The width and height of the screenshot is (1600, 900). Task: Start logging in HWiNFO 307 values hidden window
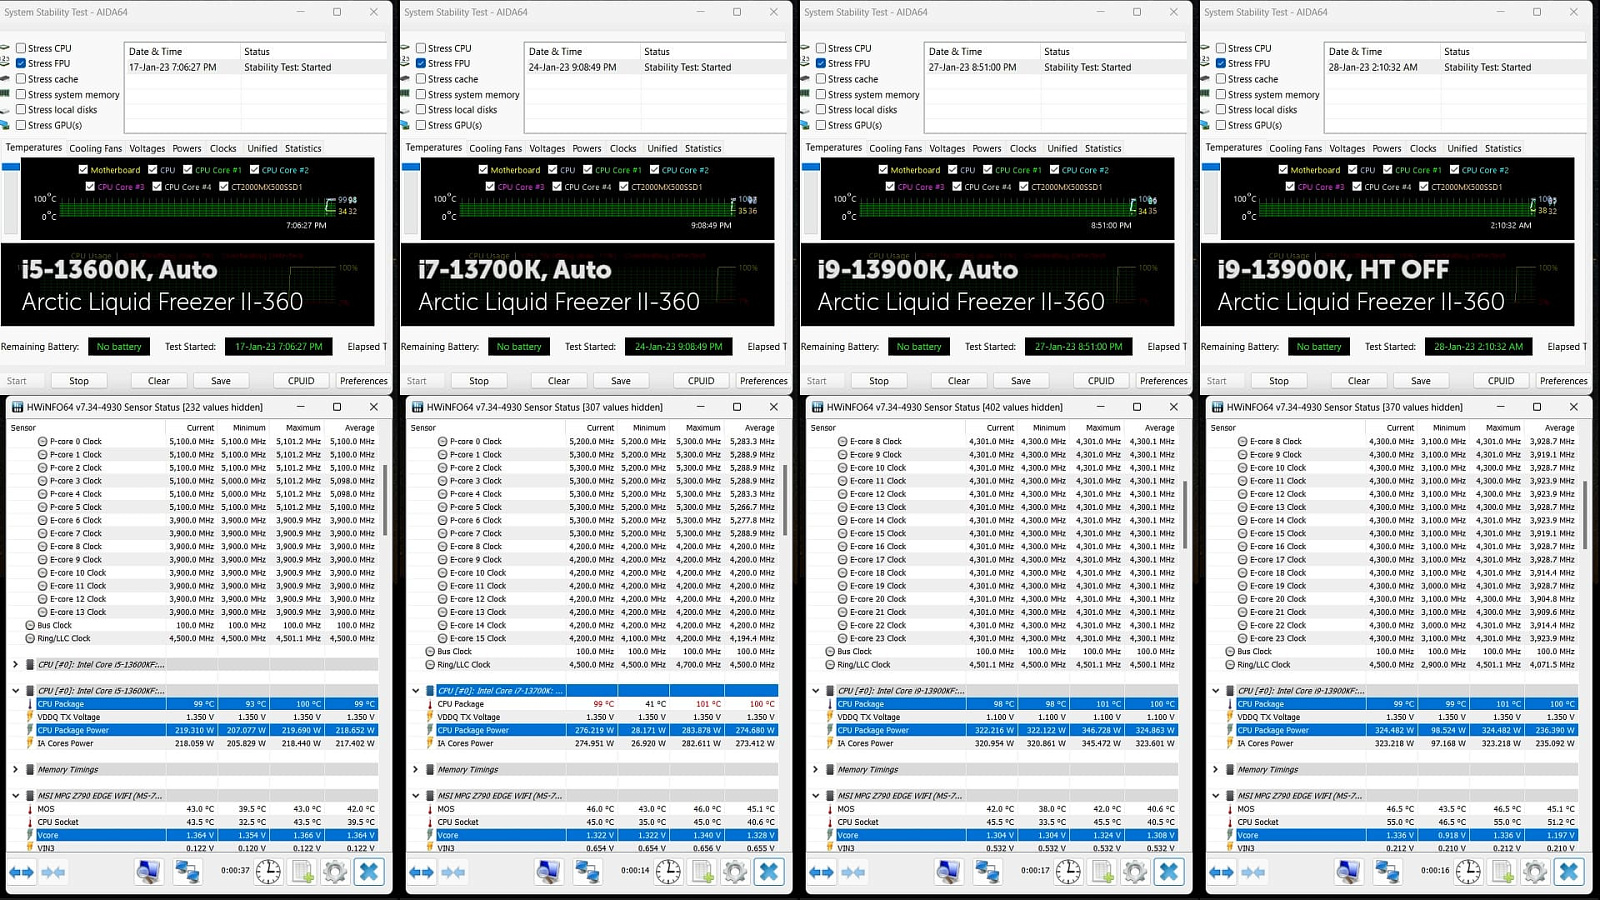point(702,872)
